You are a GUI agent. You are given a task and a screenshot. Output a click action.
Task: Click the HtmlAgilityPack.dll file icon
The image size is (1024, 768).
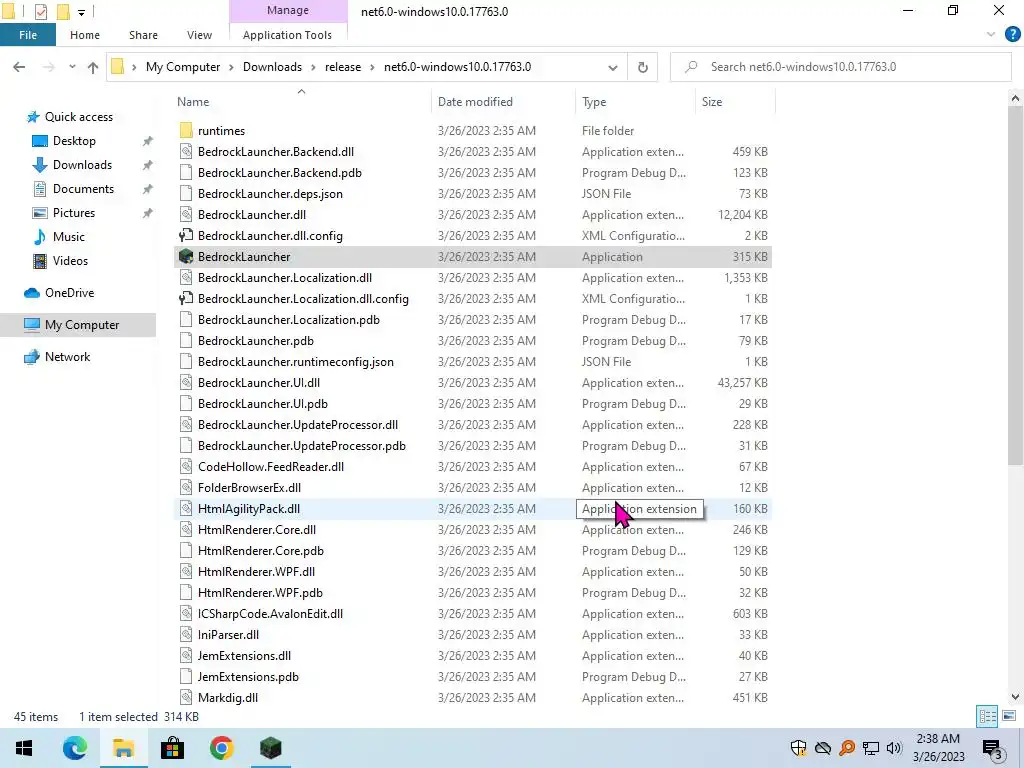coord(186,509)
